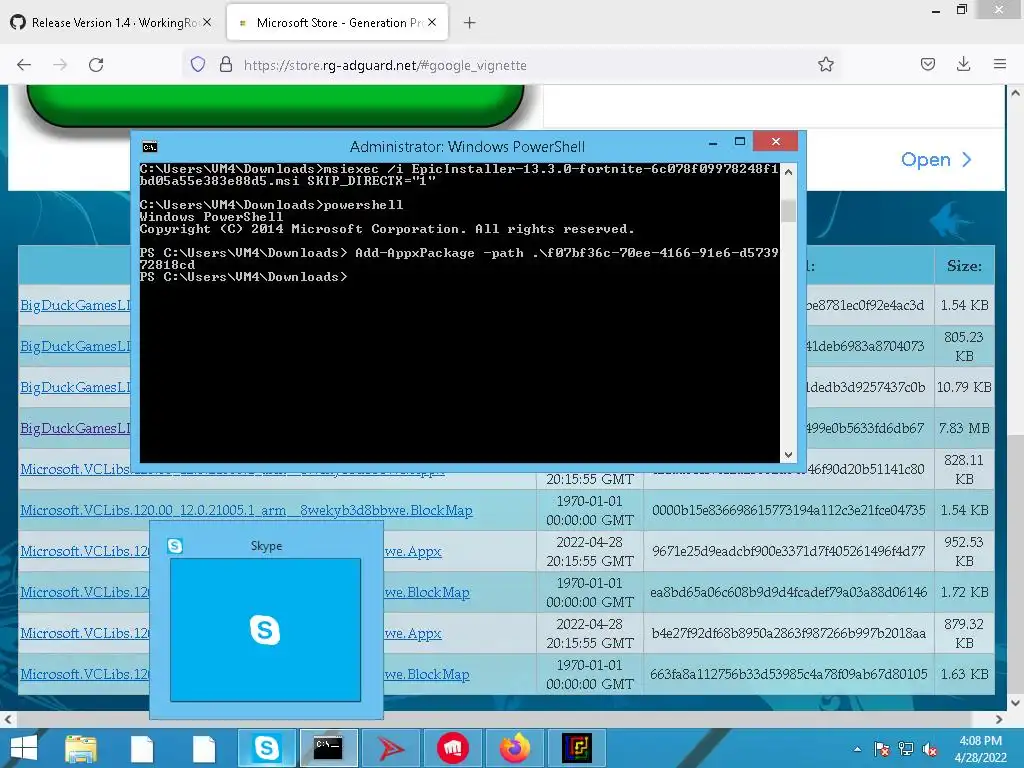Show hidden system tray icons

pyautogui.click(x=857, y=749)
